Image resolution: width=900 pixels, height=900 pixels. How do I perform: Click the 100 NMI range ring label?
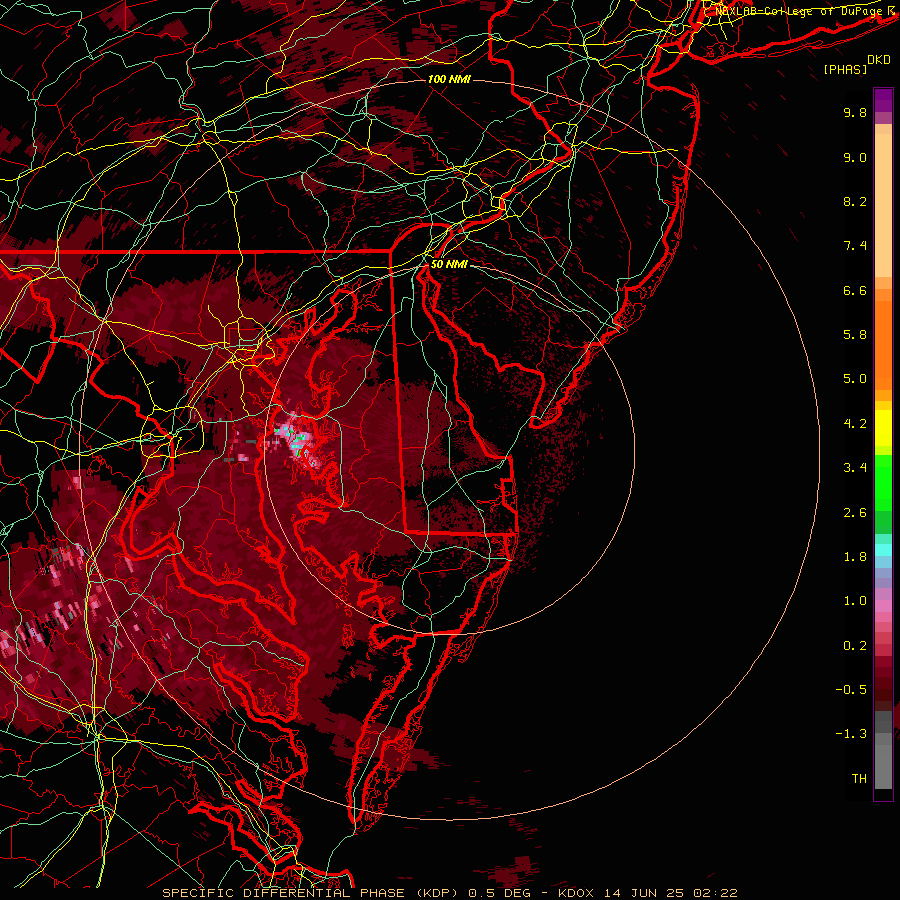coord(449,79)
